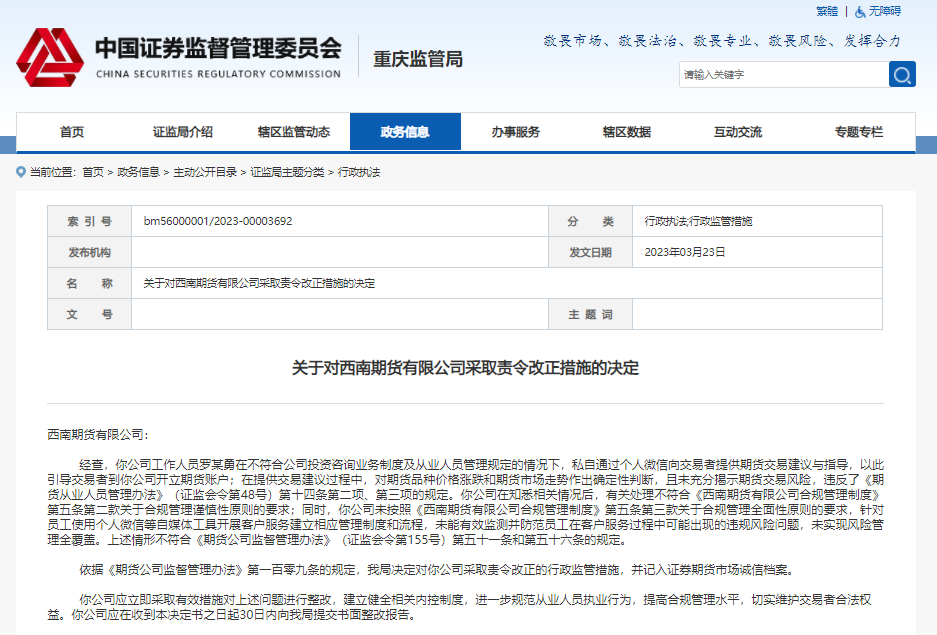Switch to Traditional Chinese via 繁體

[827, 11]
